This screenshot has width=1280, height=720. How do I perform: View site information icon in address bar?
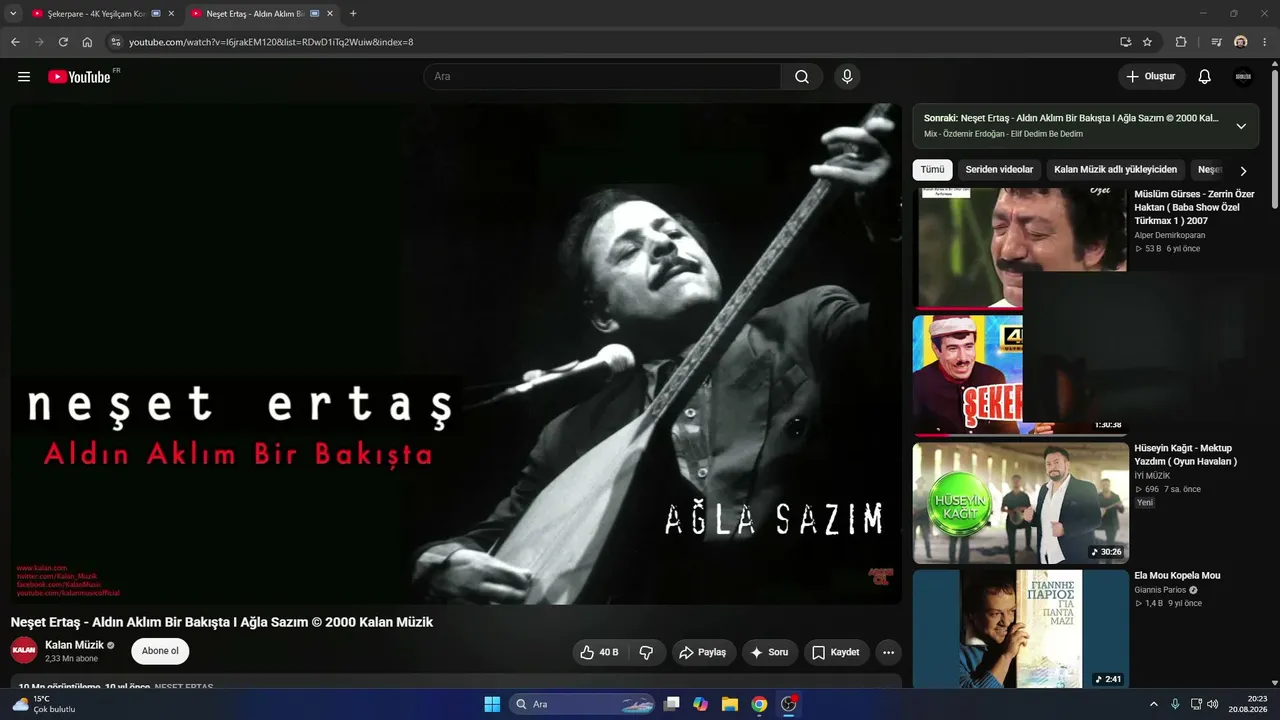pos(115,42)
